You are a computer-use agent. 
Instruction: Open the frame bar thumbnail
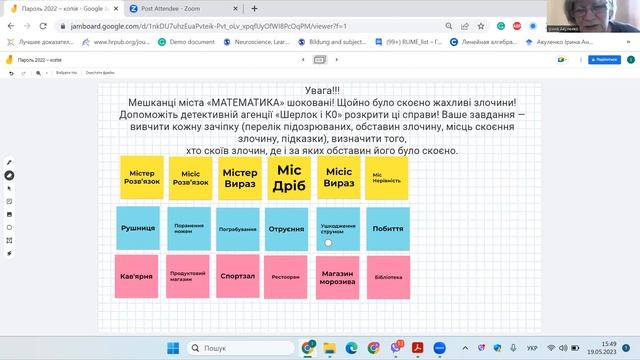tap(320, 60)
